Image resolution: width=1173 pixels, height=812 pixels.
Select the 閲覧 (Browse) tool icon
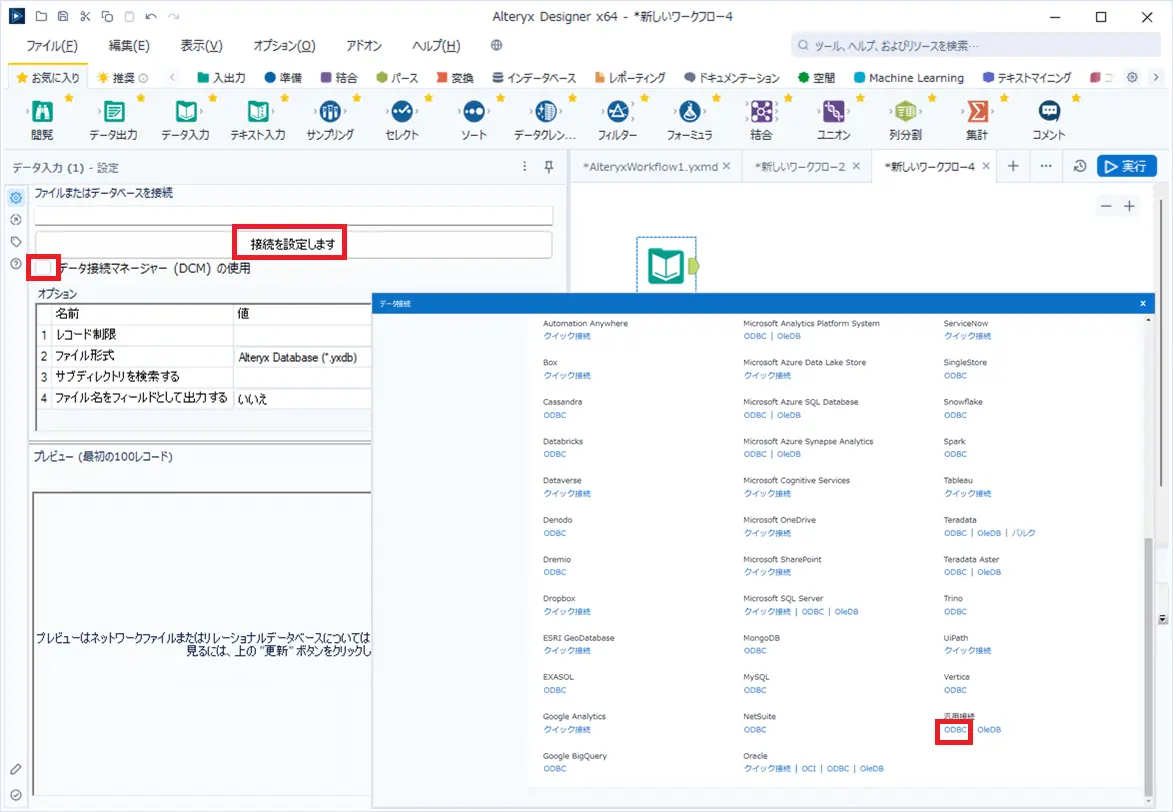click(x=42, y=112)
